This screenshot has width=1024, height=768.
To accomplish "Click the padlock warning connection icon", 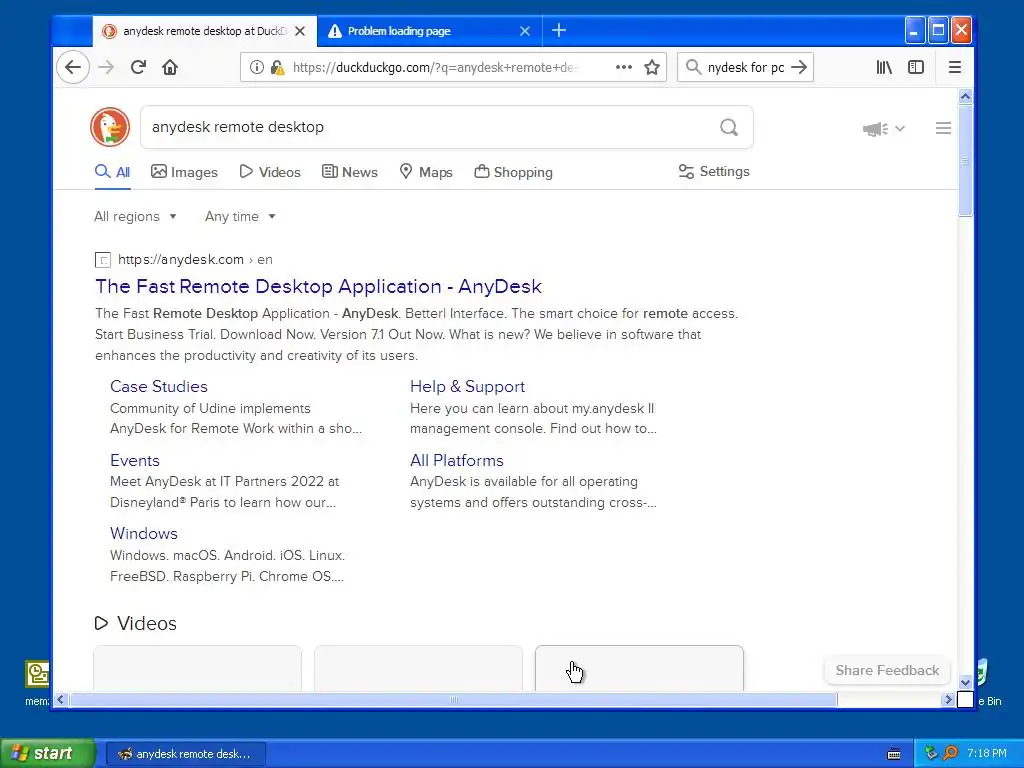I will (x=277, y=67).
